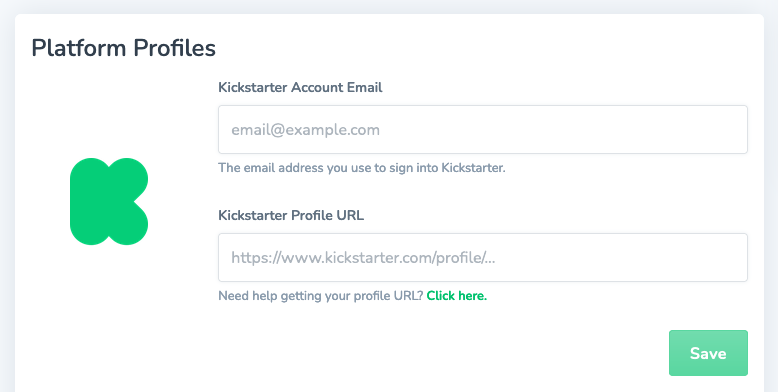
Task: Select the green K brand image
Action: pos(109,201)
